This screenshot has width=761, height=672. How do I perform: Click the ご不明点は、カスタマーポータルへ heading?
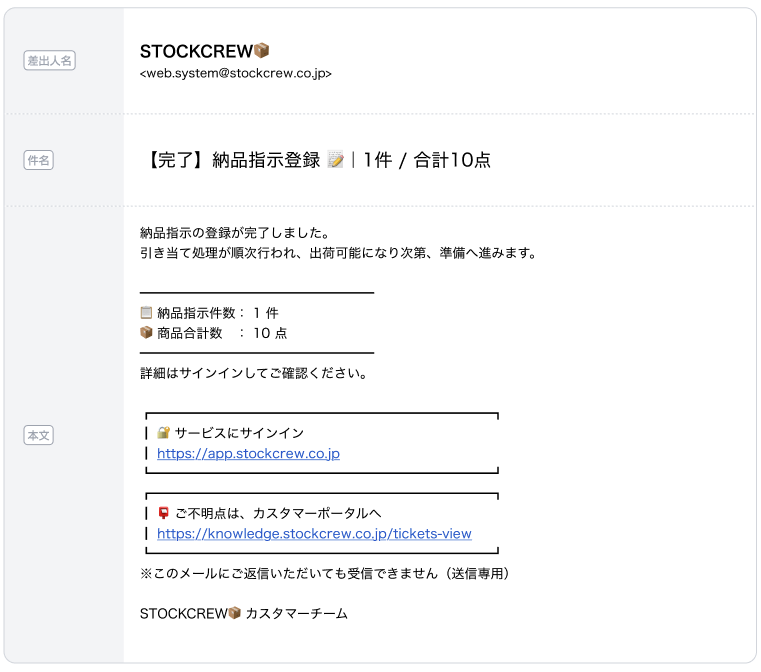pos(278,513)
